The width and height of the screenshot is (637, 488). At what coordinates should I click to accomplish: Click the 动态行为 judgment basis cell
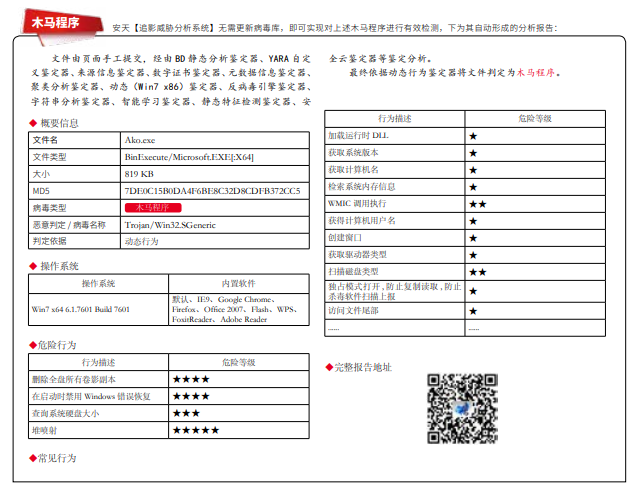coord(215,241)
